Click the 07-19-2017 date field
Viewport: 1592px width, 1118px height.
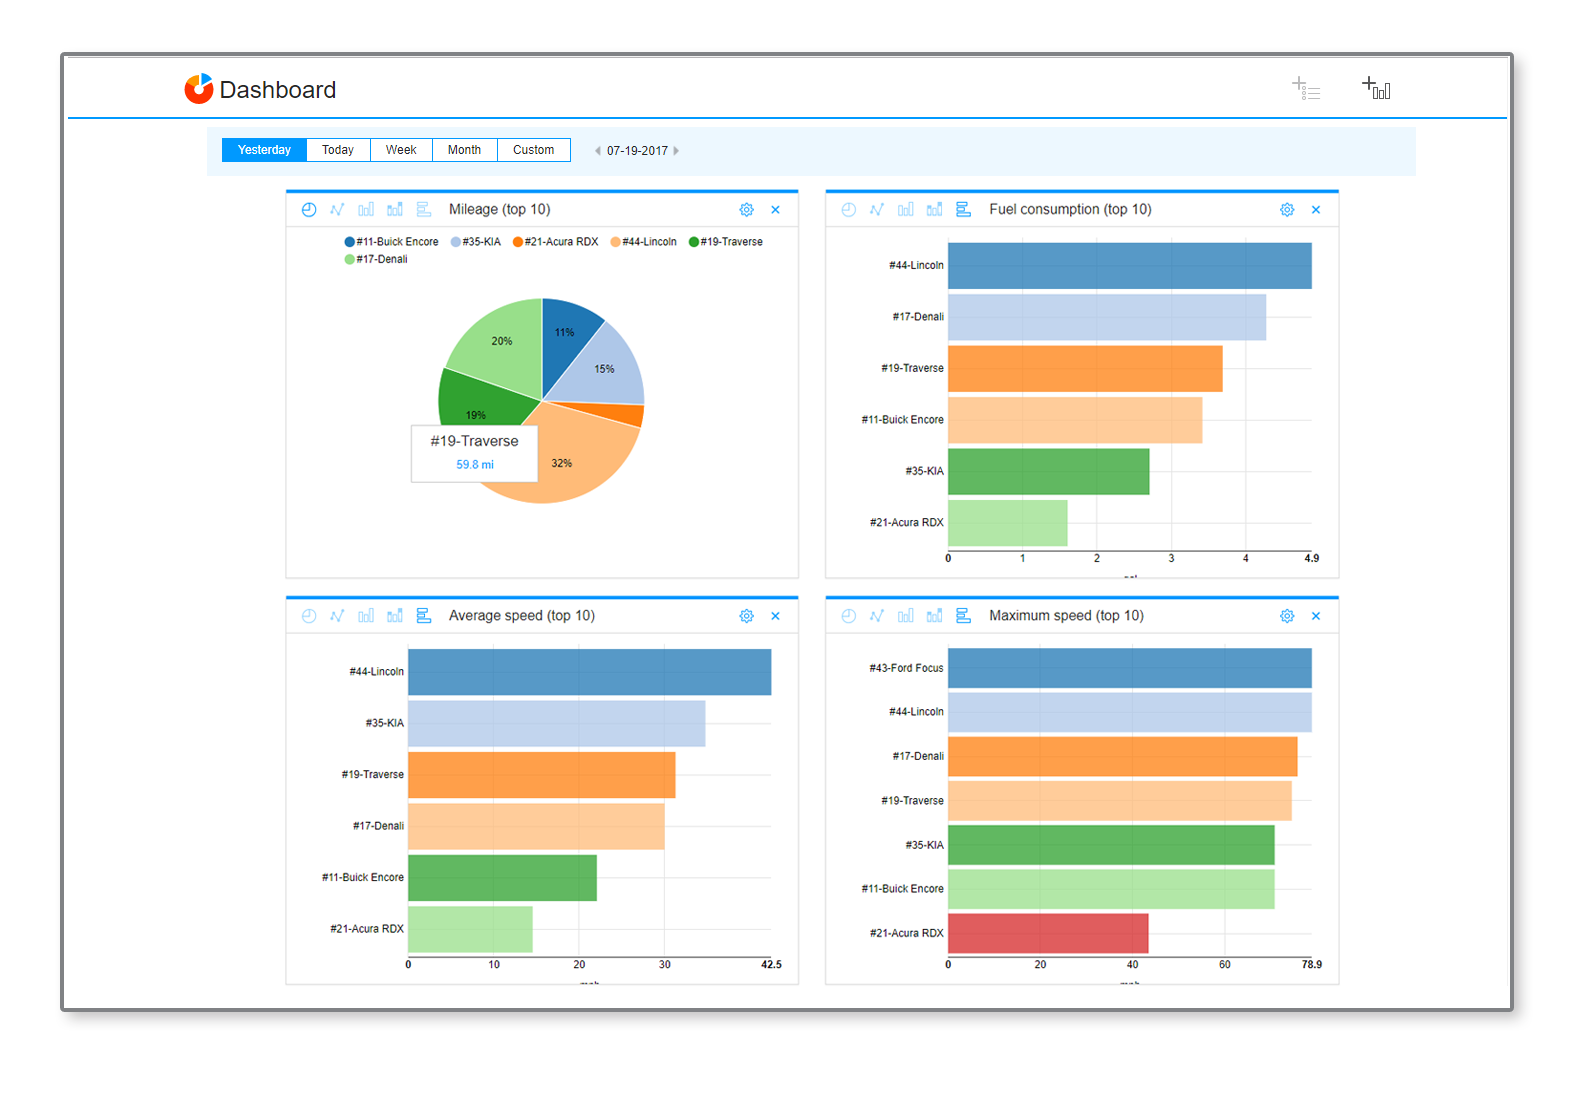637,151
